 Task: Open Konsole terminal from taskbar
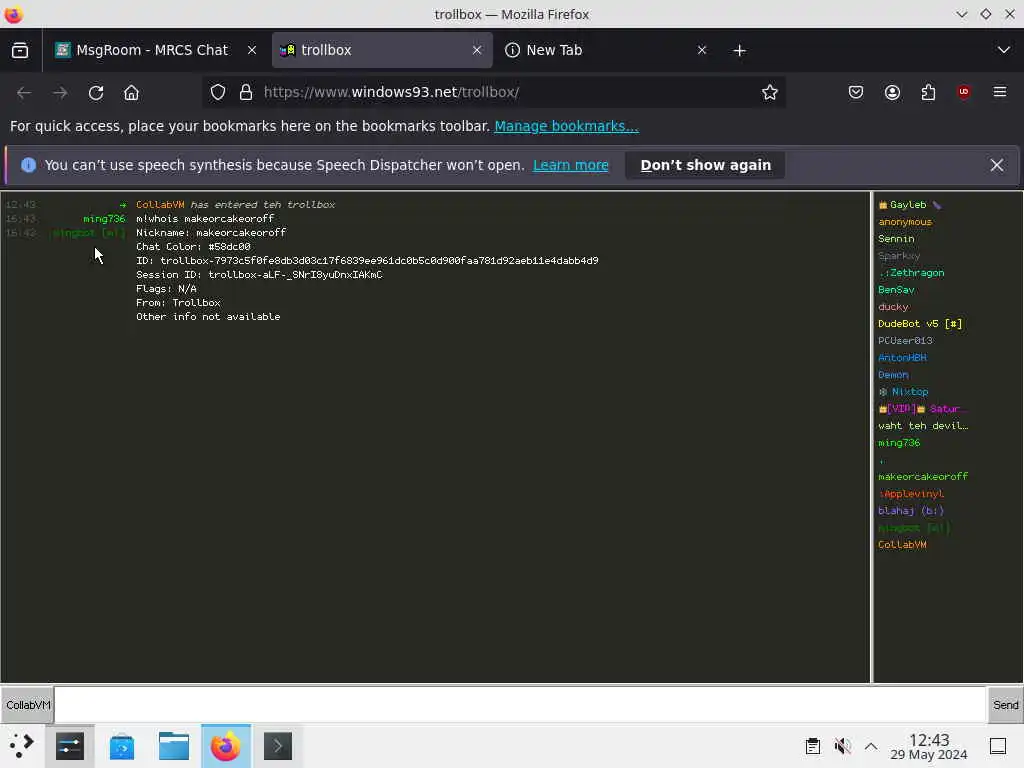[x=278, y=746]
